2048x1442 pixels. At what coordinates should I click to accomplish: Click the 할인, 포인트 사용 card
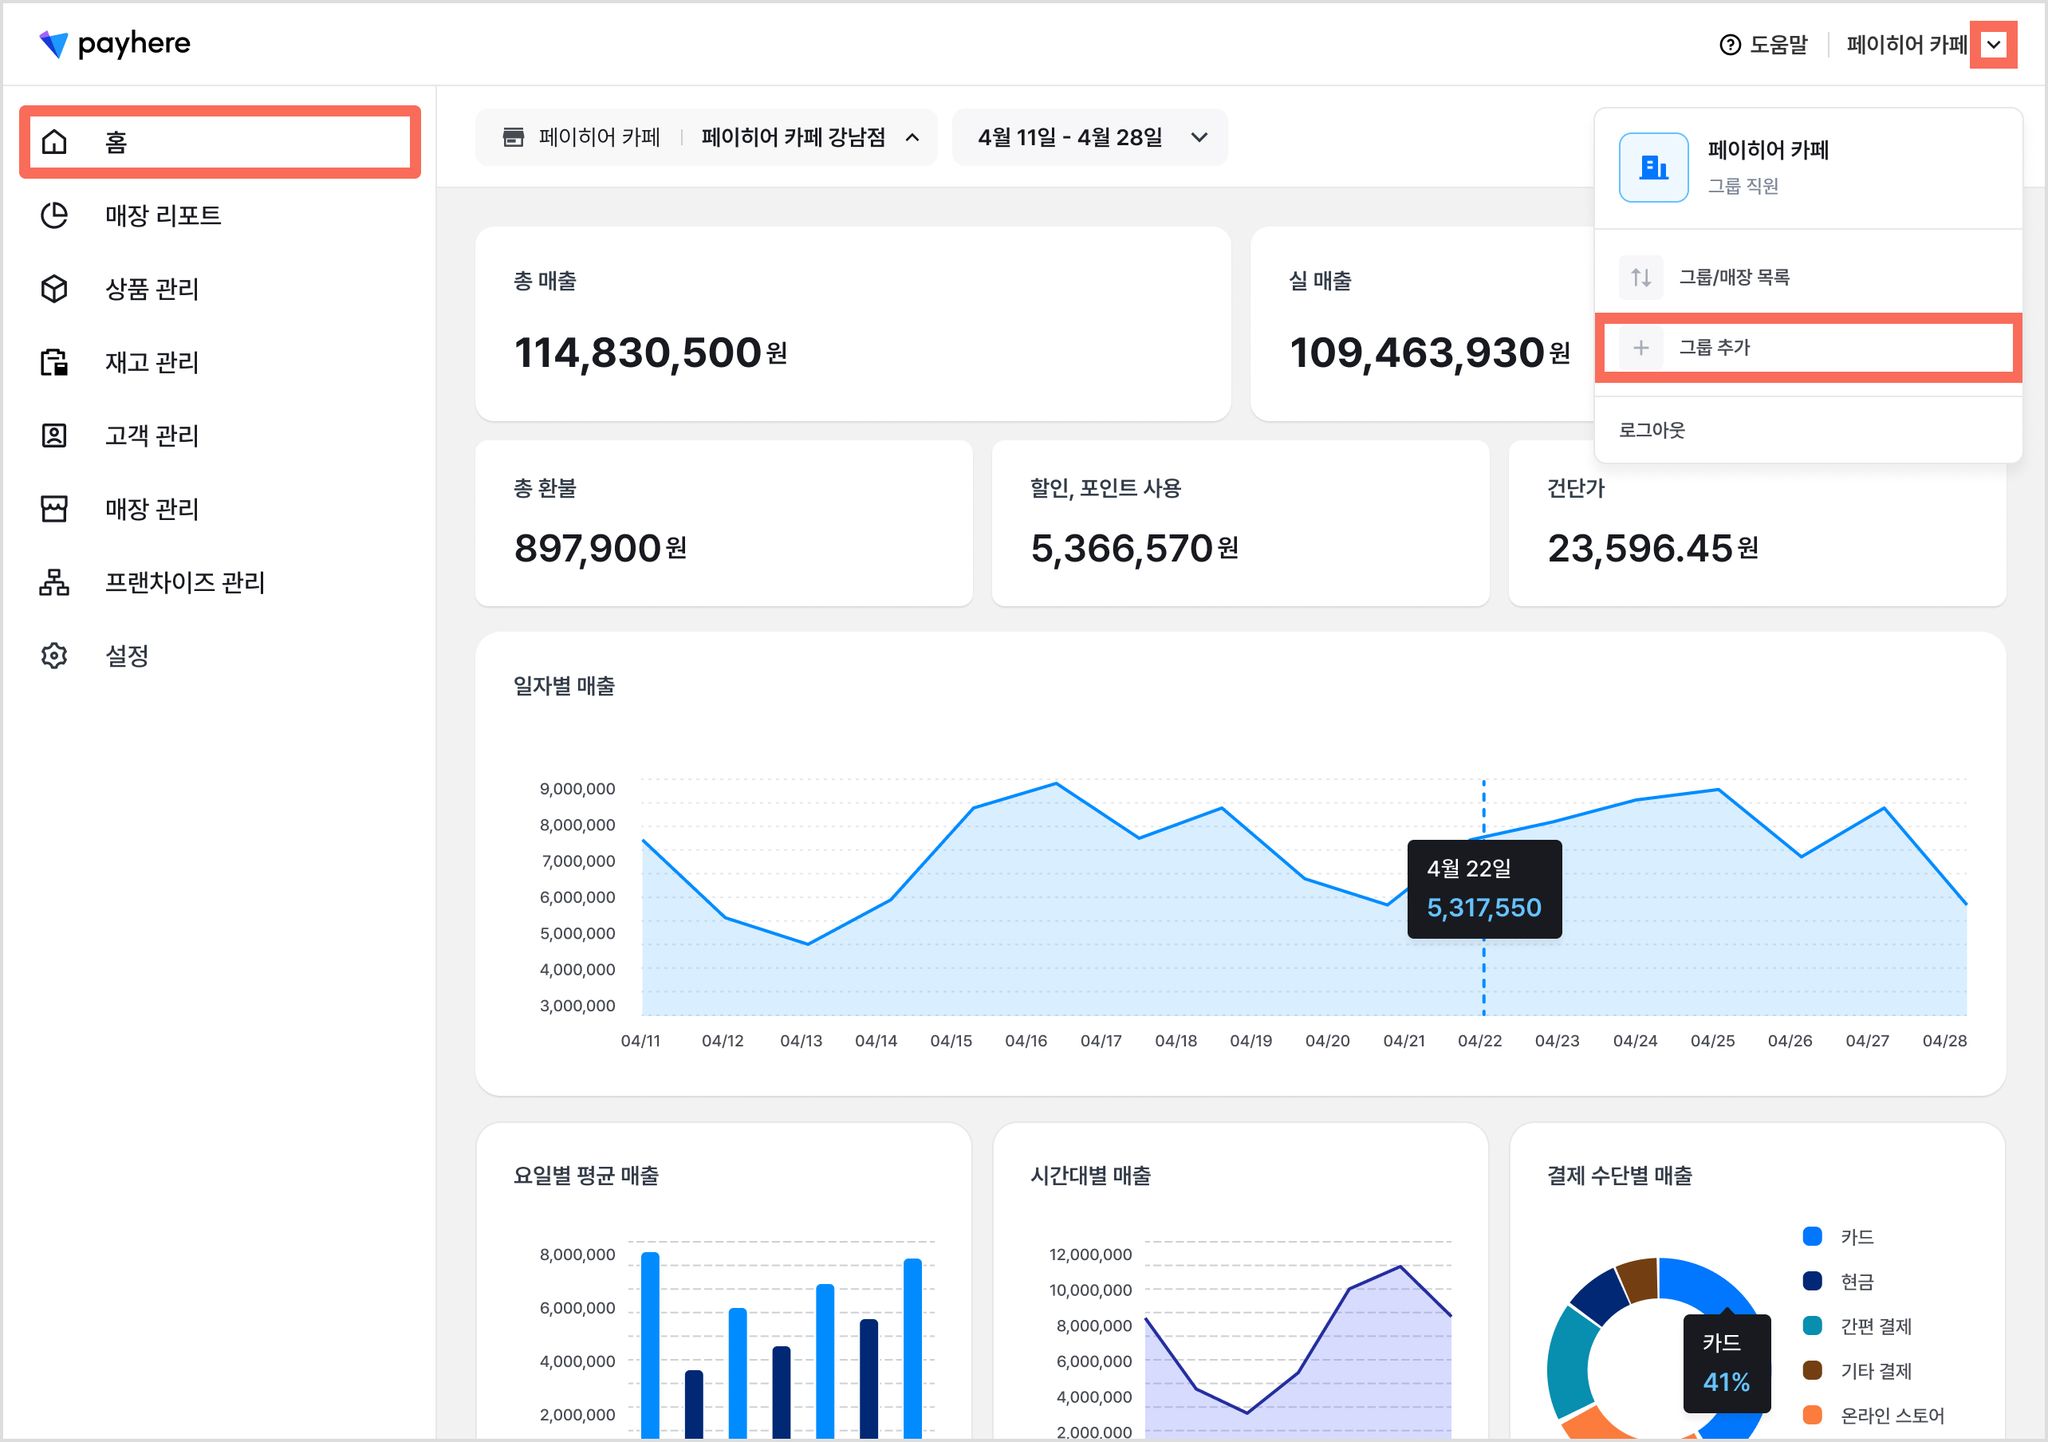coord(1240,523)
